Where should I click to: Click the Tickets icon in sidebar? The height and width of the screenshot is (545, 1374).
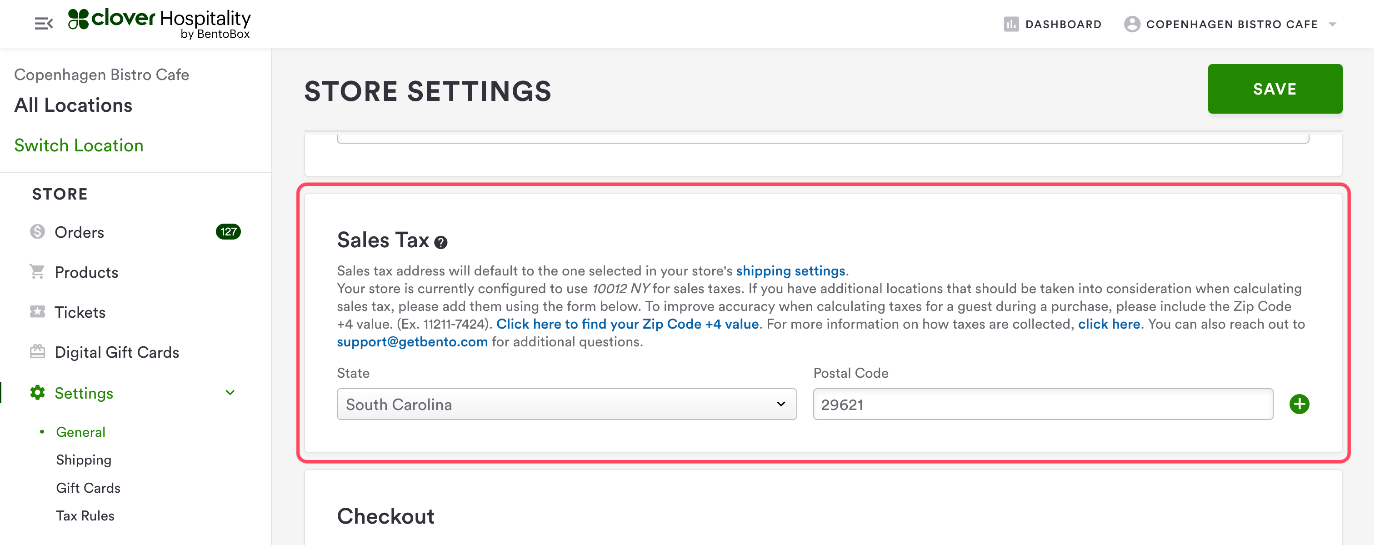tap(38, 312)
